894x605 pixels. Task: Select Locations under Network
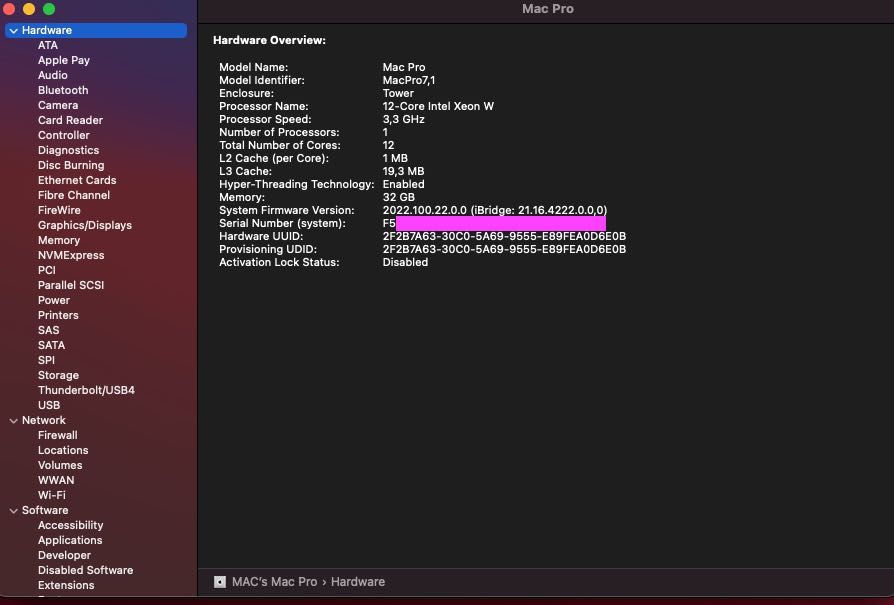pos(63,450)
